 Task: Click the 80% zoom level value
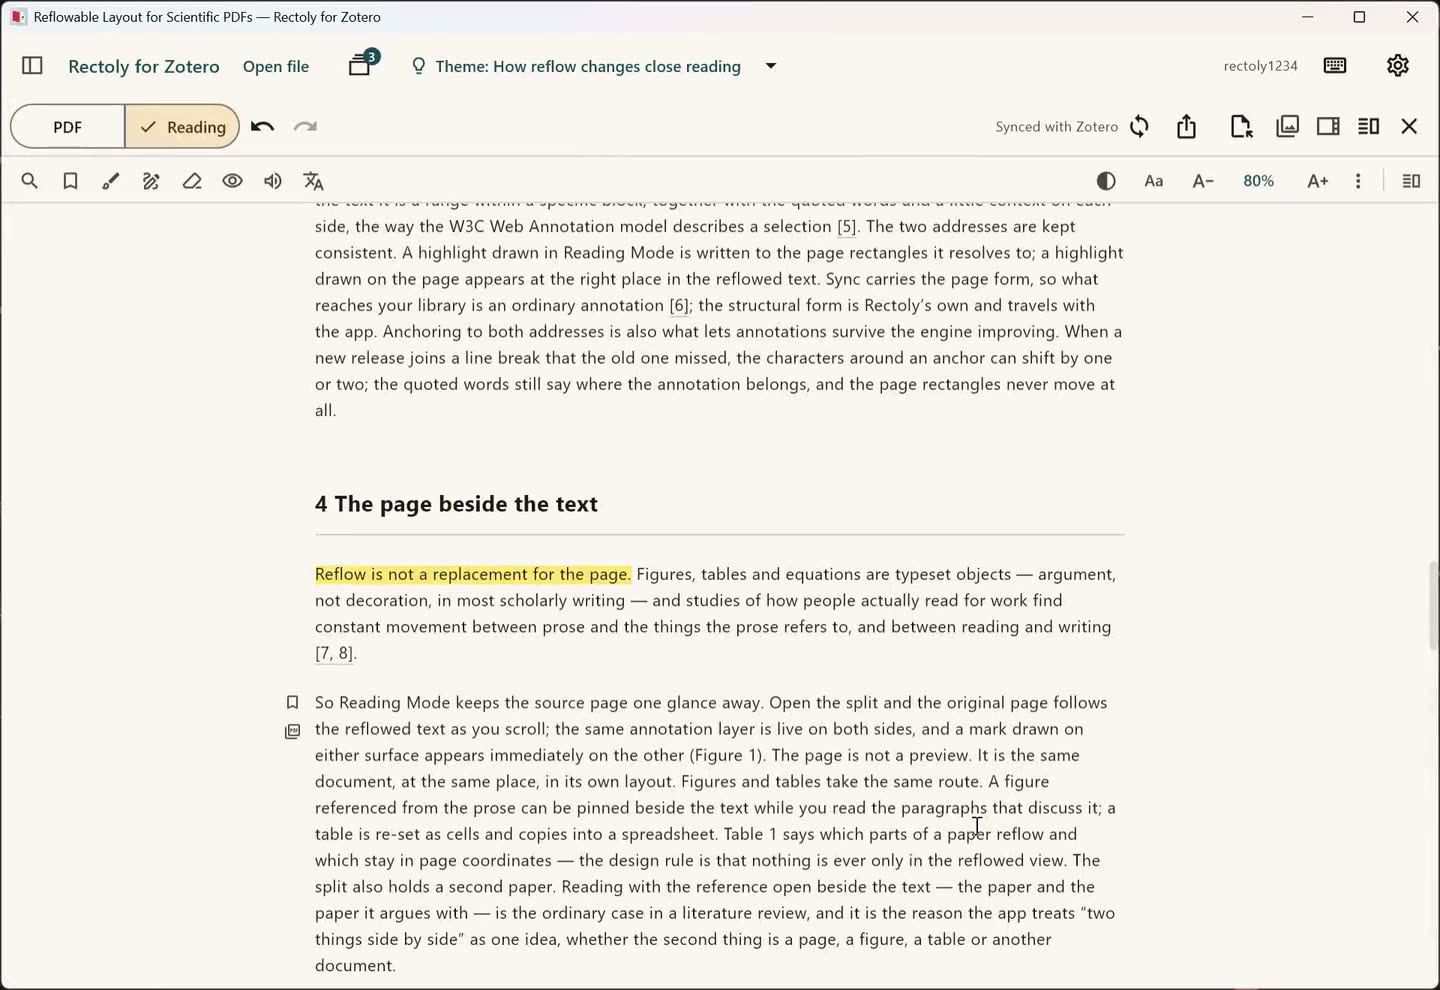click(x=1259, y=181)
